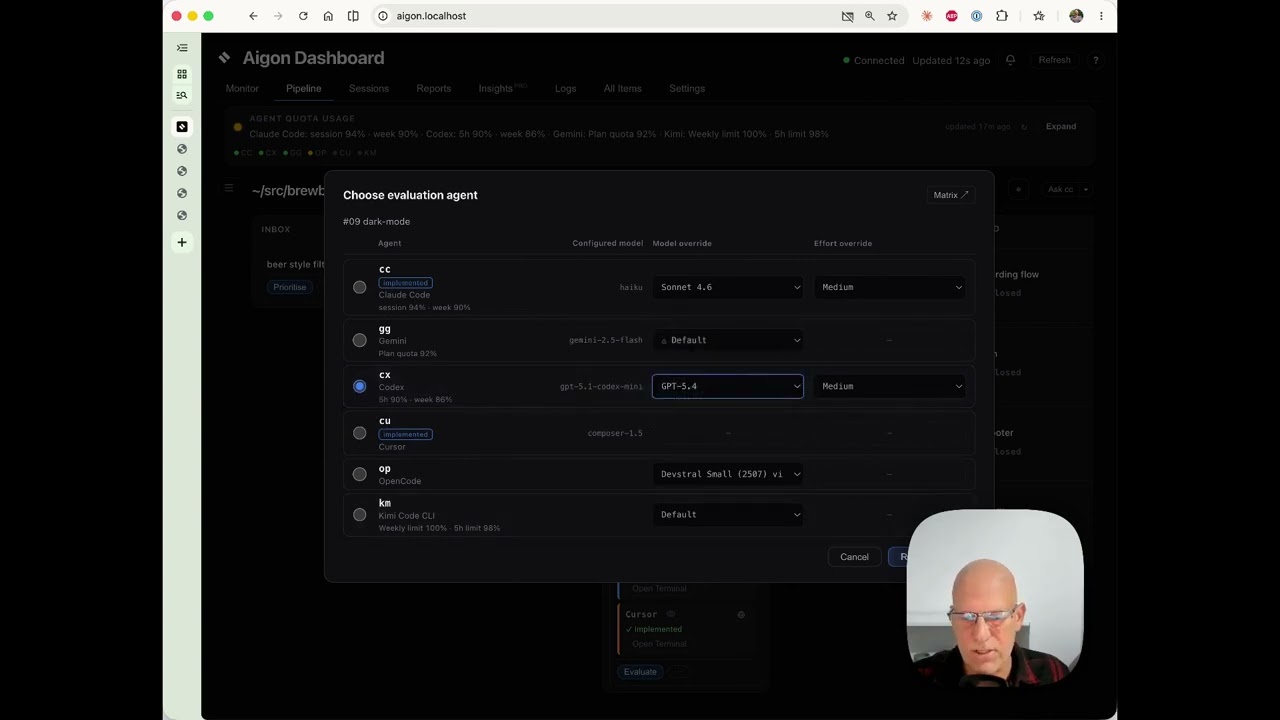Reload the aigon.localhost page

point(303,16)
